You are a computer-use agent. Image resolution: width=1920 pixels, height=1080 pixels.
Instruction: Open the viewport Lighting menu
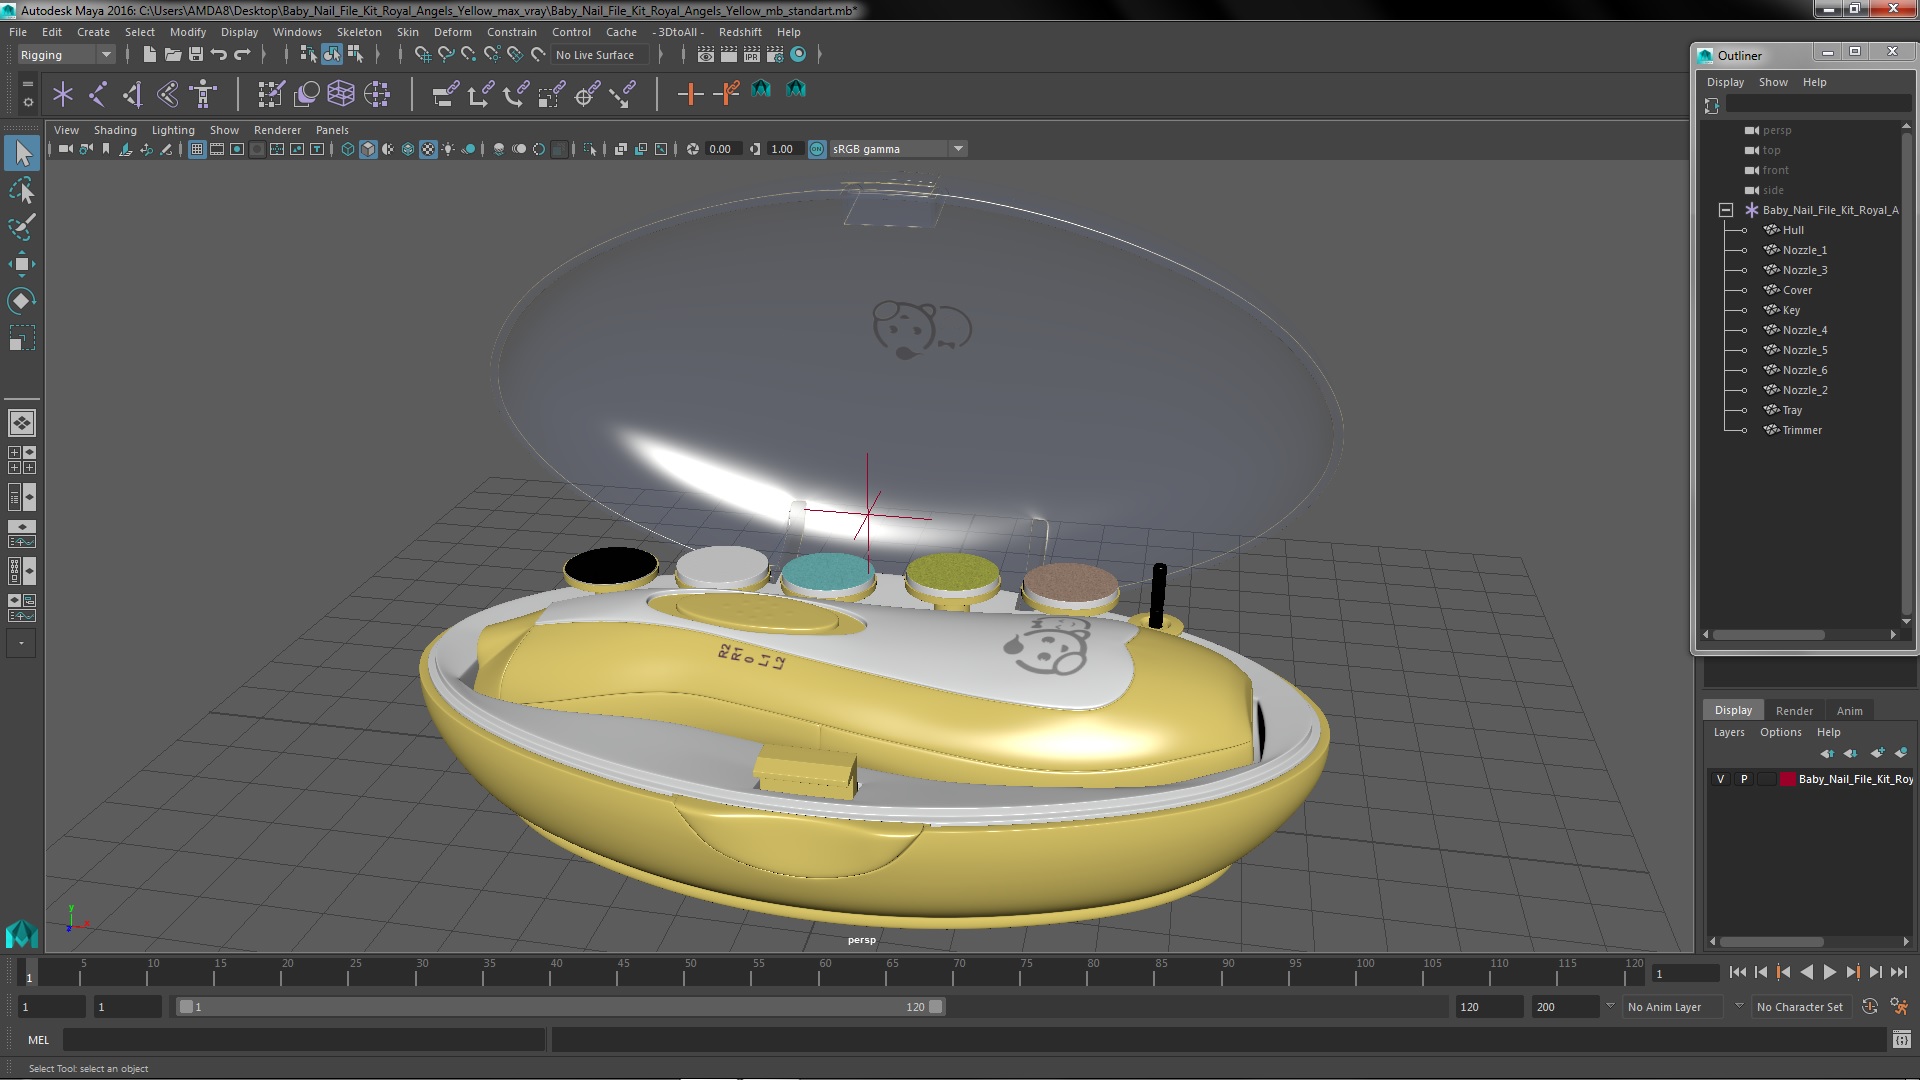coord(173,130)
